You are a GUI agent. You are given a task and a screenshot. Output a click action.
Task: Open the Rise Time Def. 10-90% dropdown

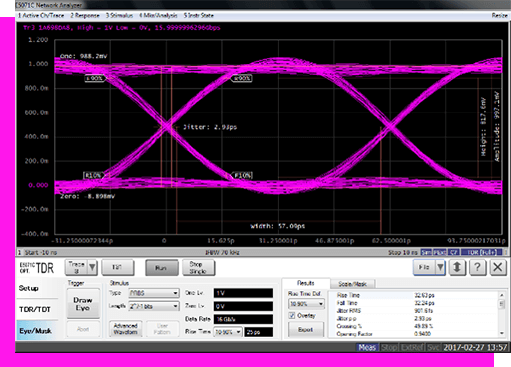[306, 304]
